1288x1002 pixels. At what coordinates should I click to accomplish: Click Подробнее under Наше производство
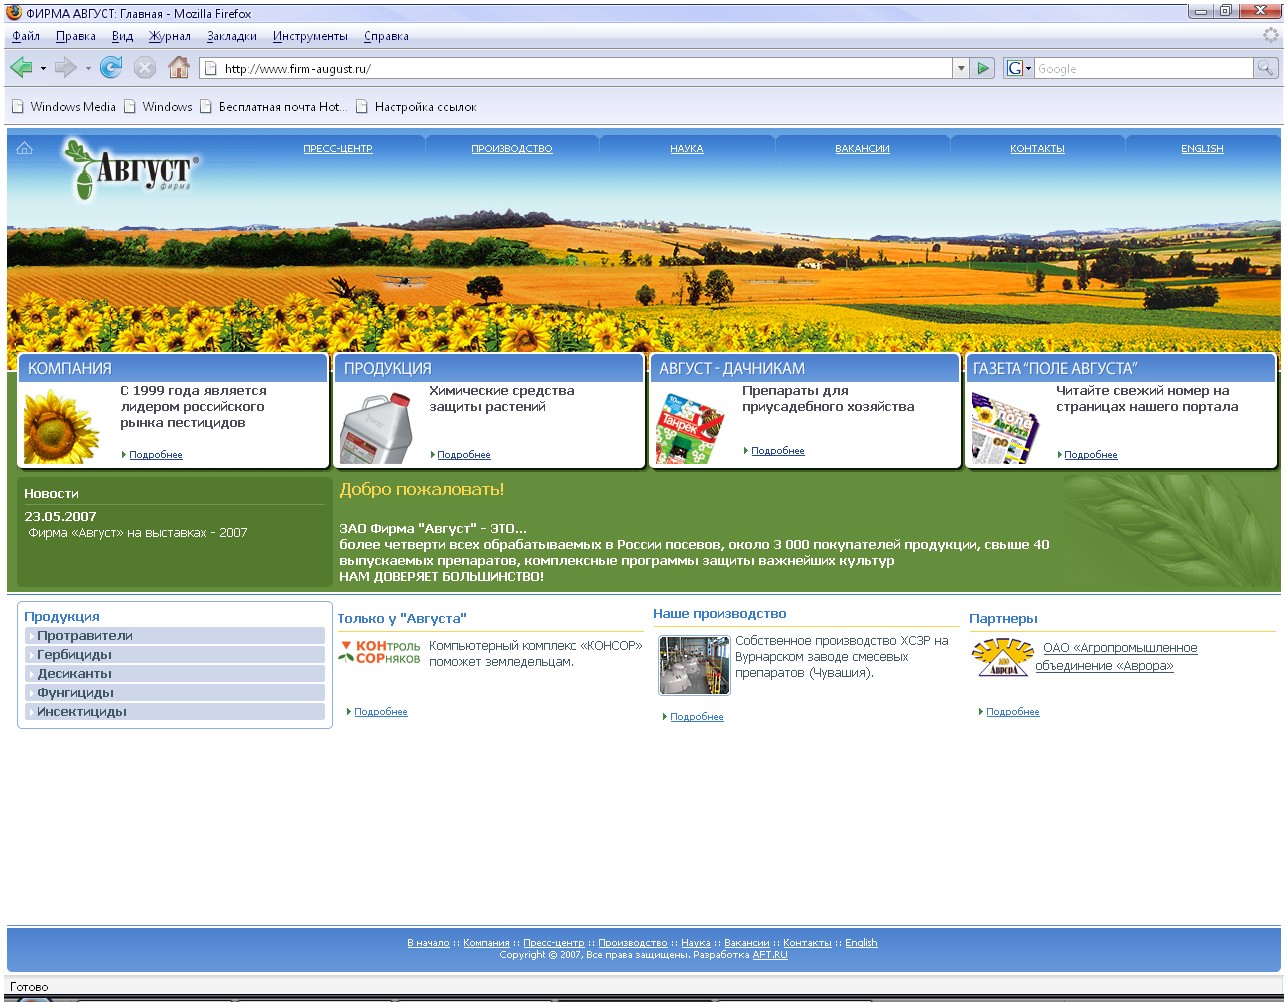coord(697,717)
